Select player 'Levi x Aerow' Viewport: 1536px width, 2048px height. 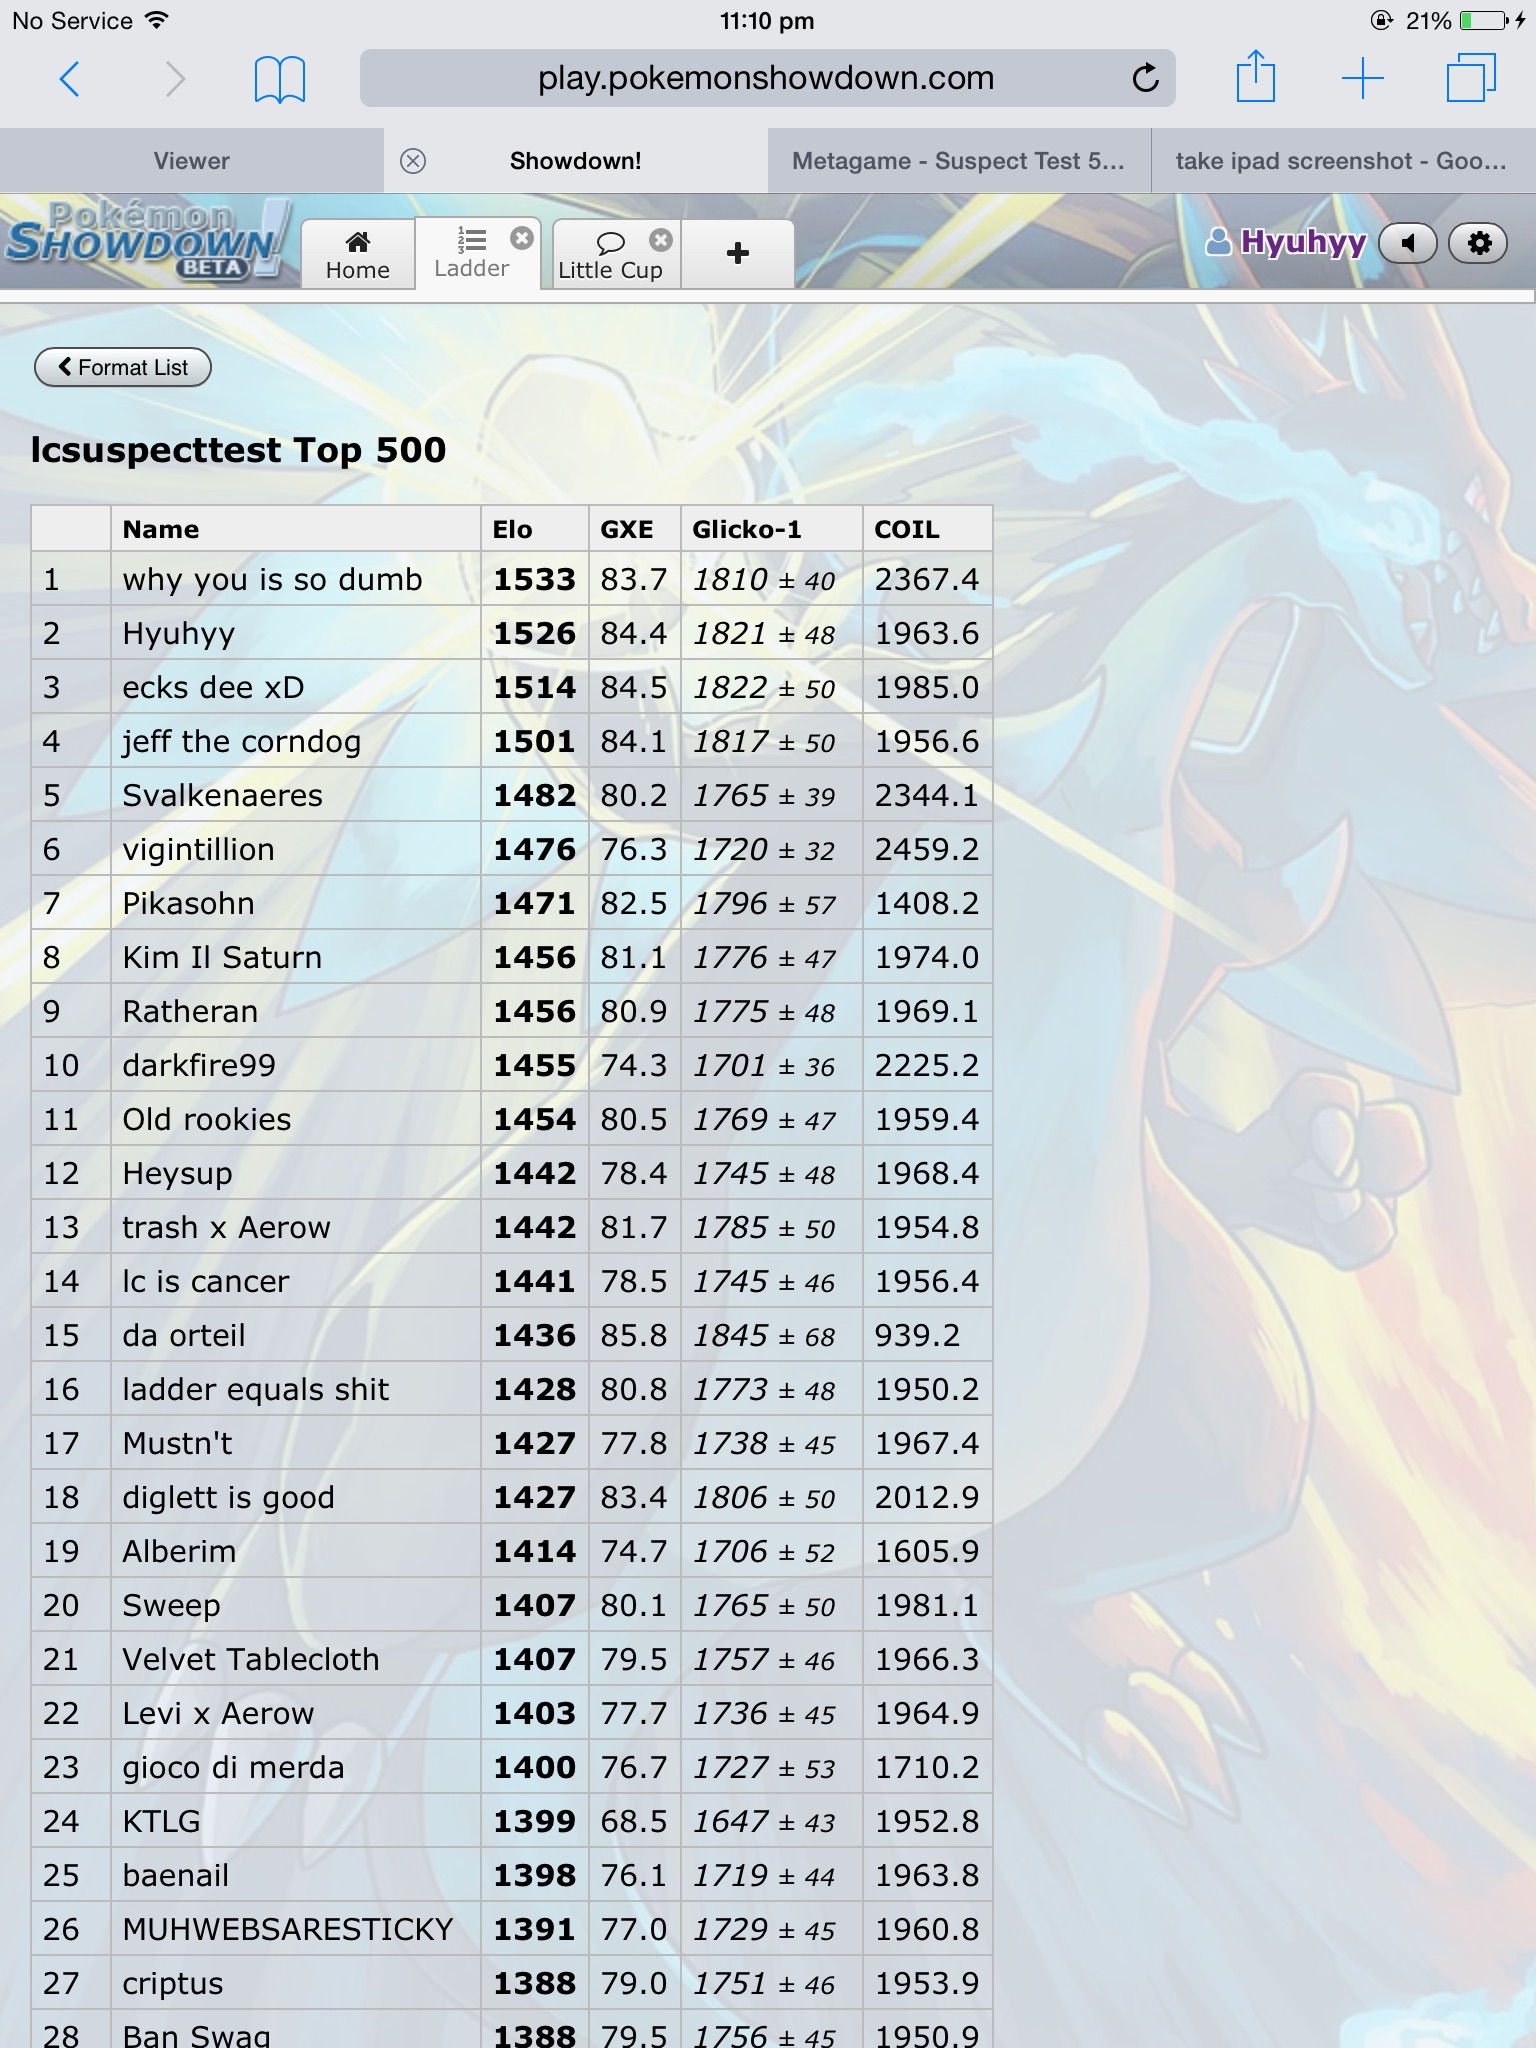(218, 1713)
